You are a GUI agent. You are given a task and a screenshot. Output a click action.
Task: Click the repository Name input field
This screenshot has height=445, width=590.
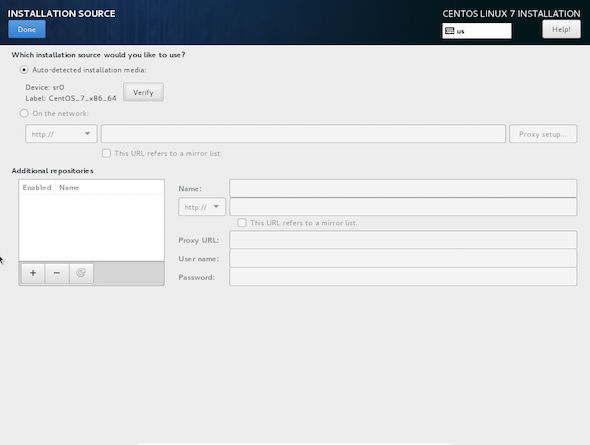coord(403,188)
